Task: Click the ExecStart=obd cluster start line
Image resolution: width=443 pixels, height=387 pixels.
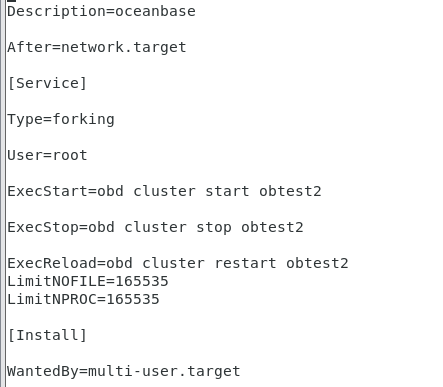Action: 164,191
